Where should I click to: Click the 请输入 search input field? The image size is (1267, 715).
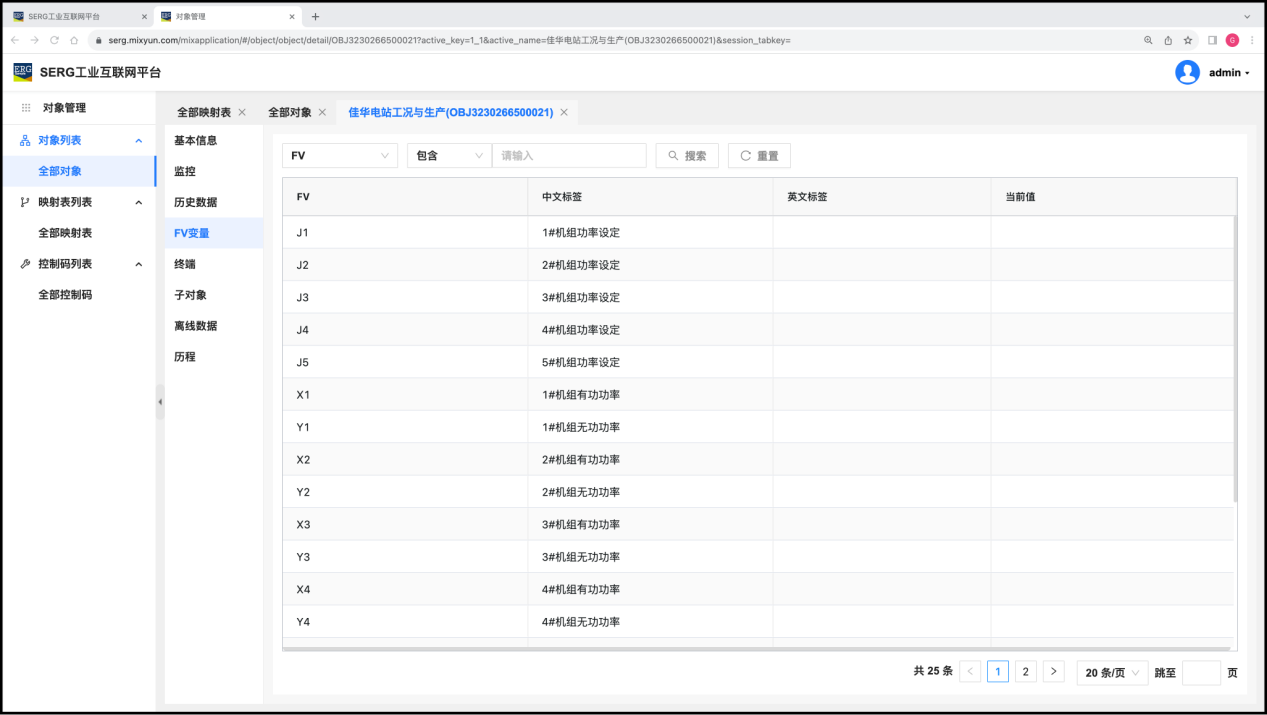(x=569, y=156)
